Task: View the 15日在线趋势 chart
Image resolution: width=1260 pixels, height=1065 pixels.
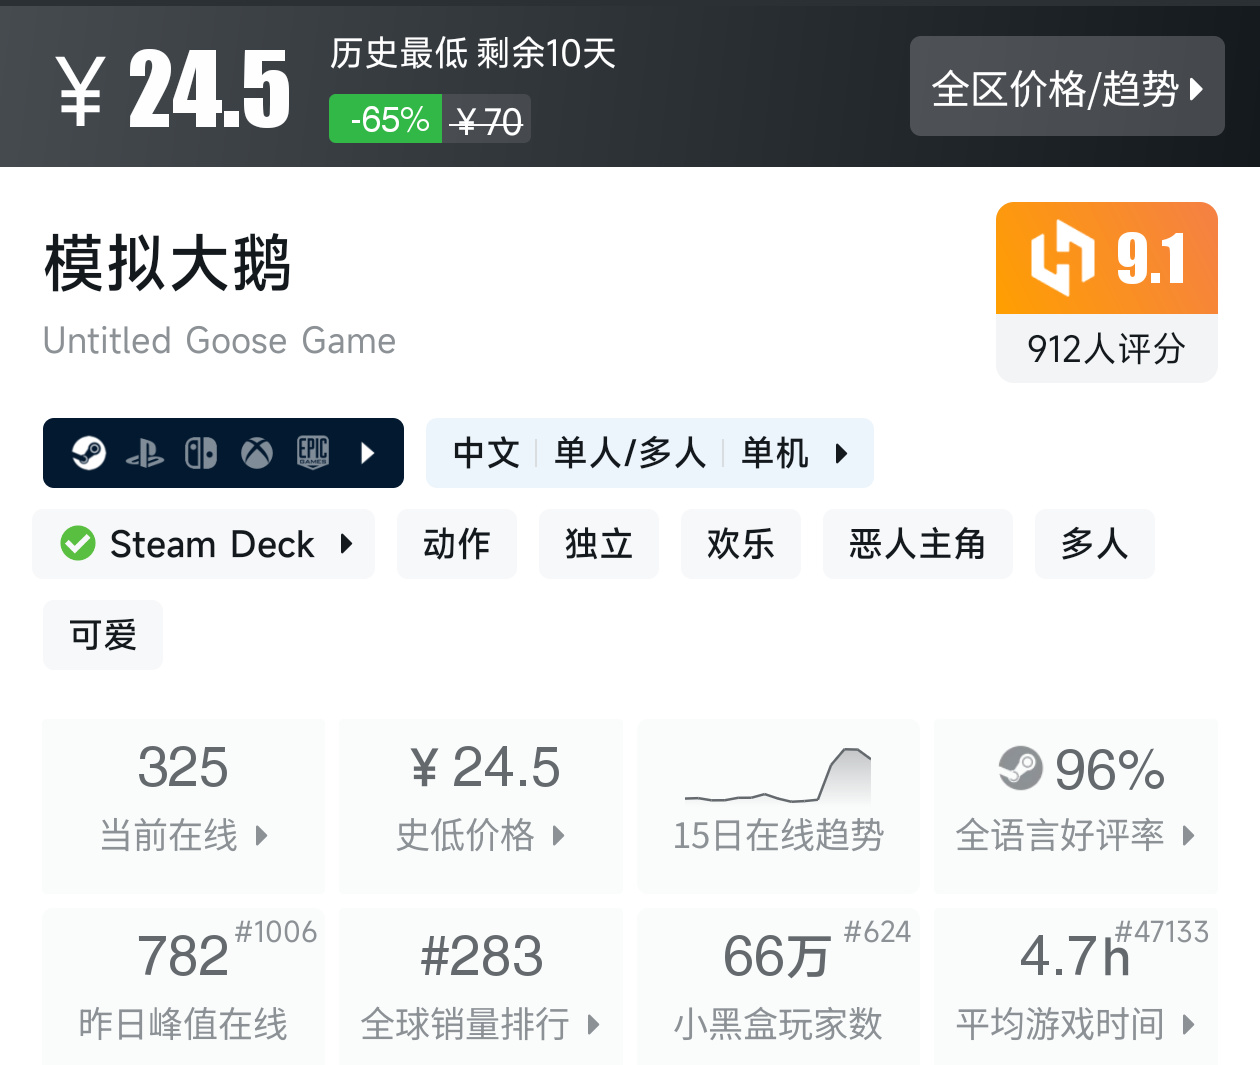Action: (x=778, y=805)
